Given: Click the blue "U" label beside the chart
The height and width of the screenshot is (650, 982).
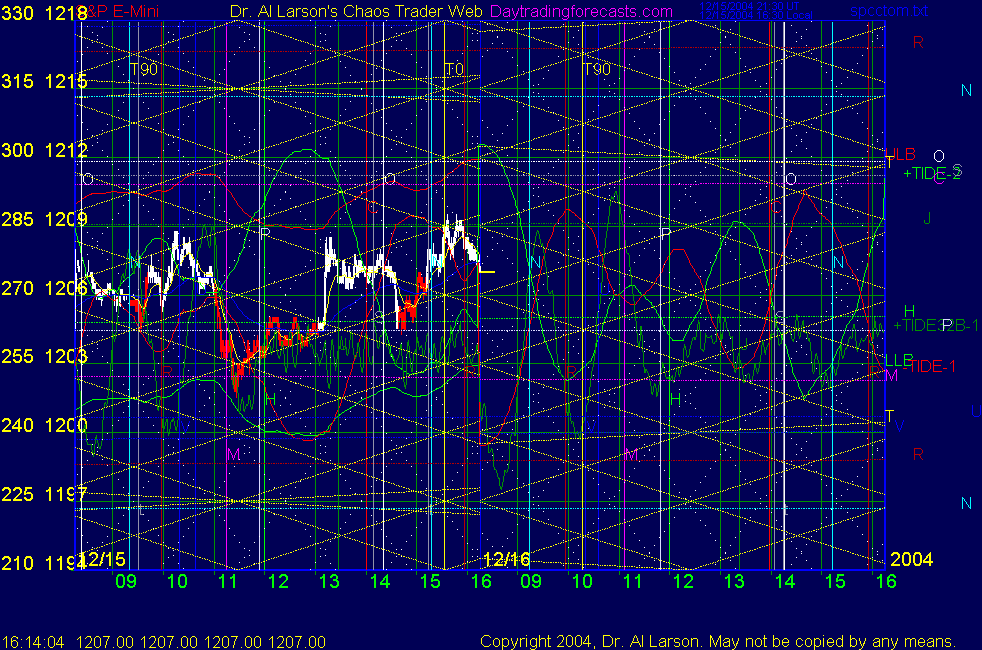Looking at the screenshot, I should tap(976, 411).
